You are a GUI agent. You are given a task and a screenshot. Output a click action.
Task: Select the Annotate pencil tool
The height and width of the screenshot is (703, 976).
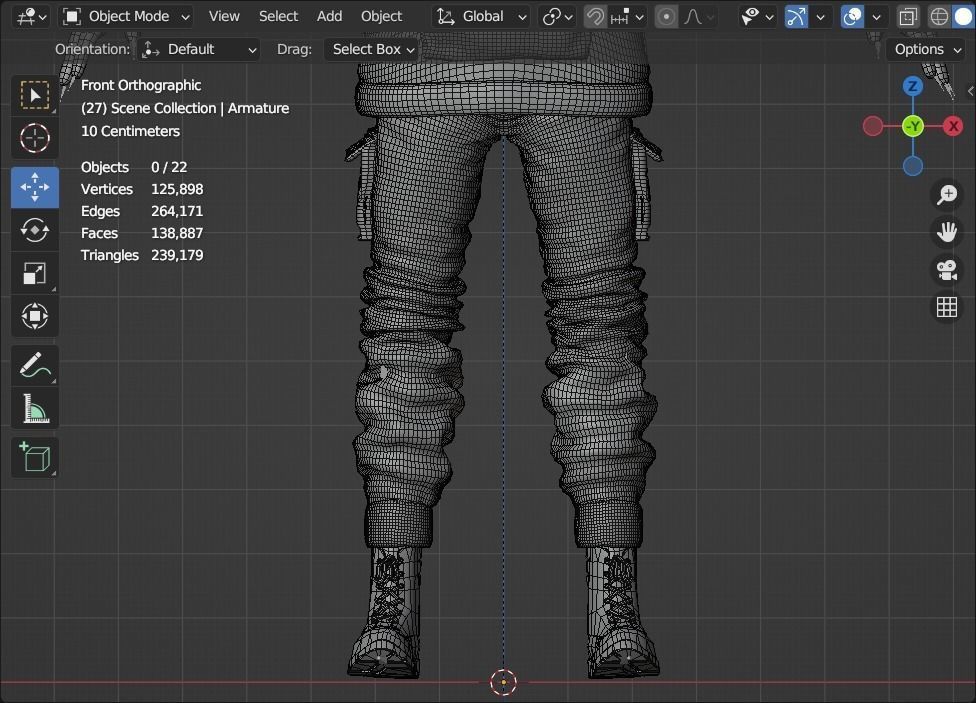point(35,365)
